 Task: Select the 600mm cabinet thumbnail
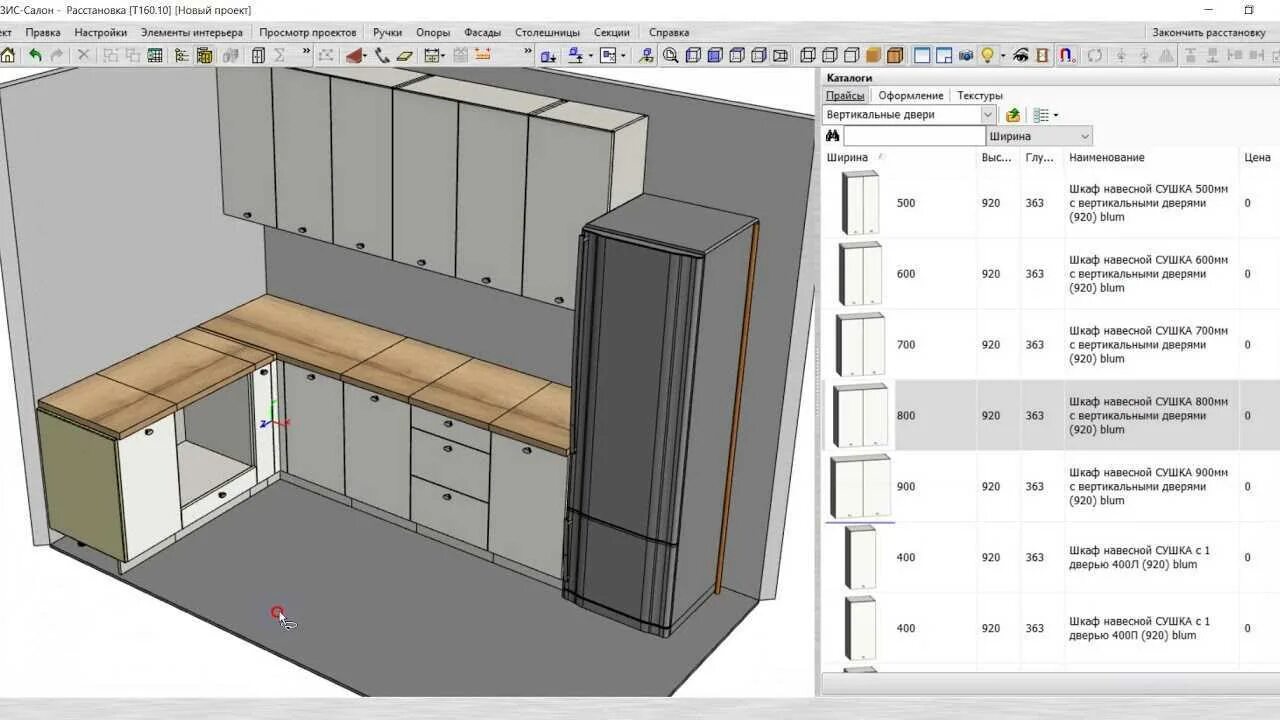pyautogui.click(x=860, y=274)
